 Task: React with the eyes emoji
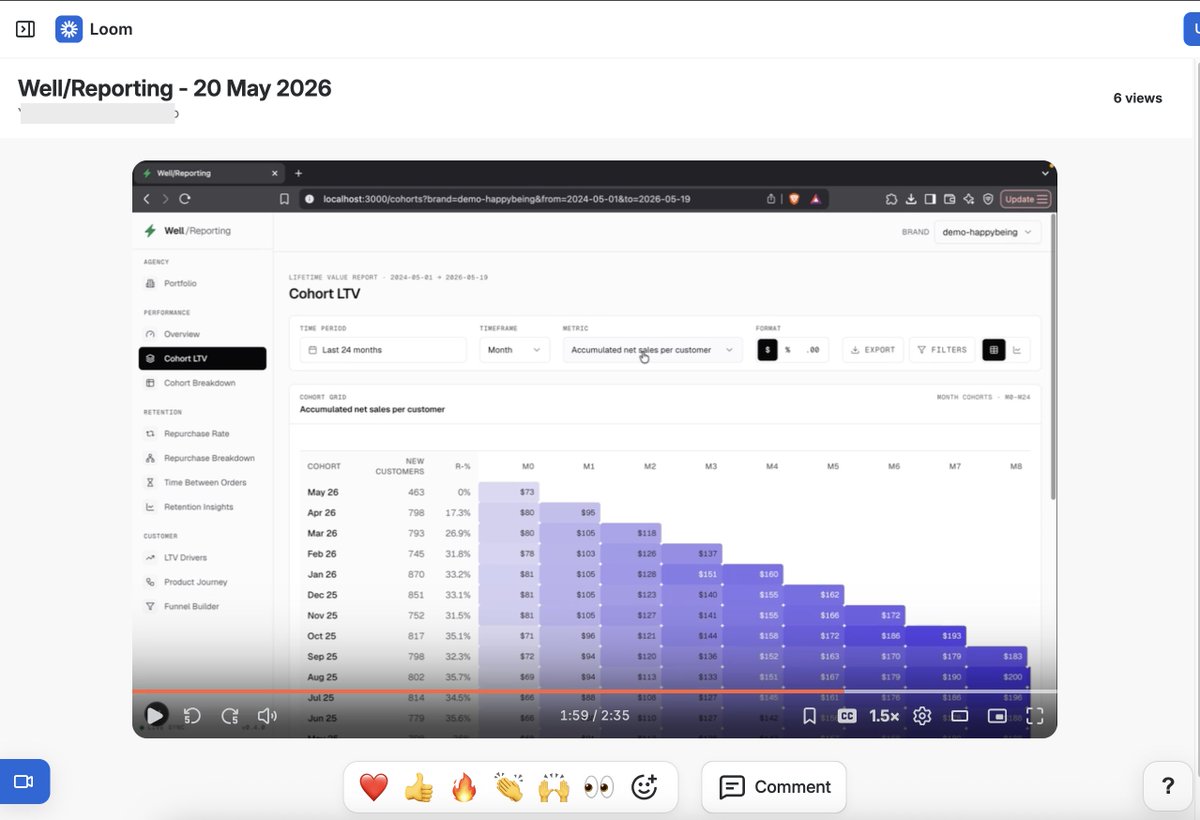[599, 788]
